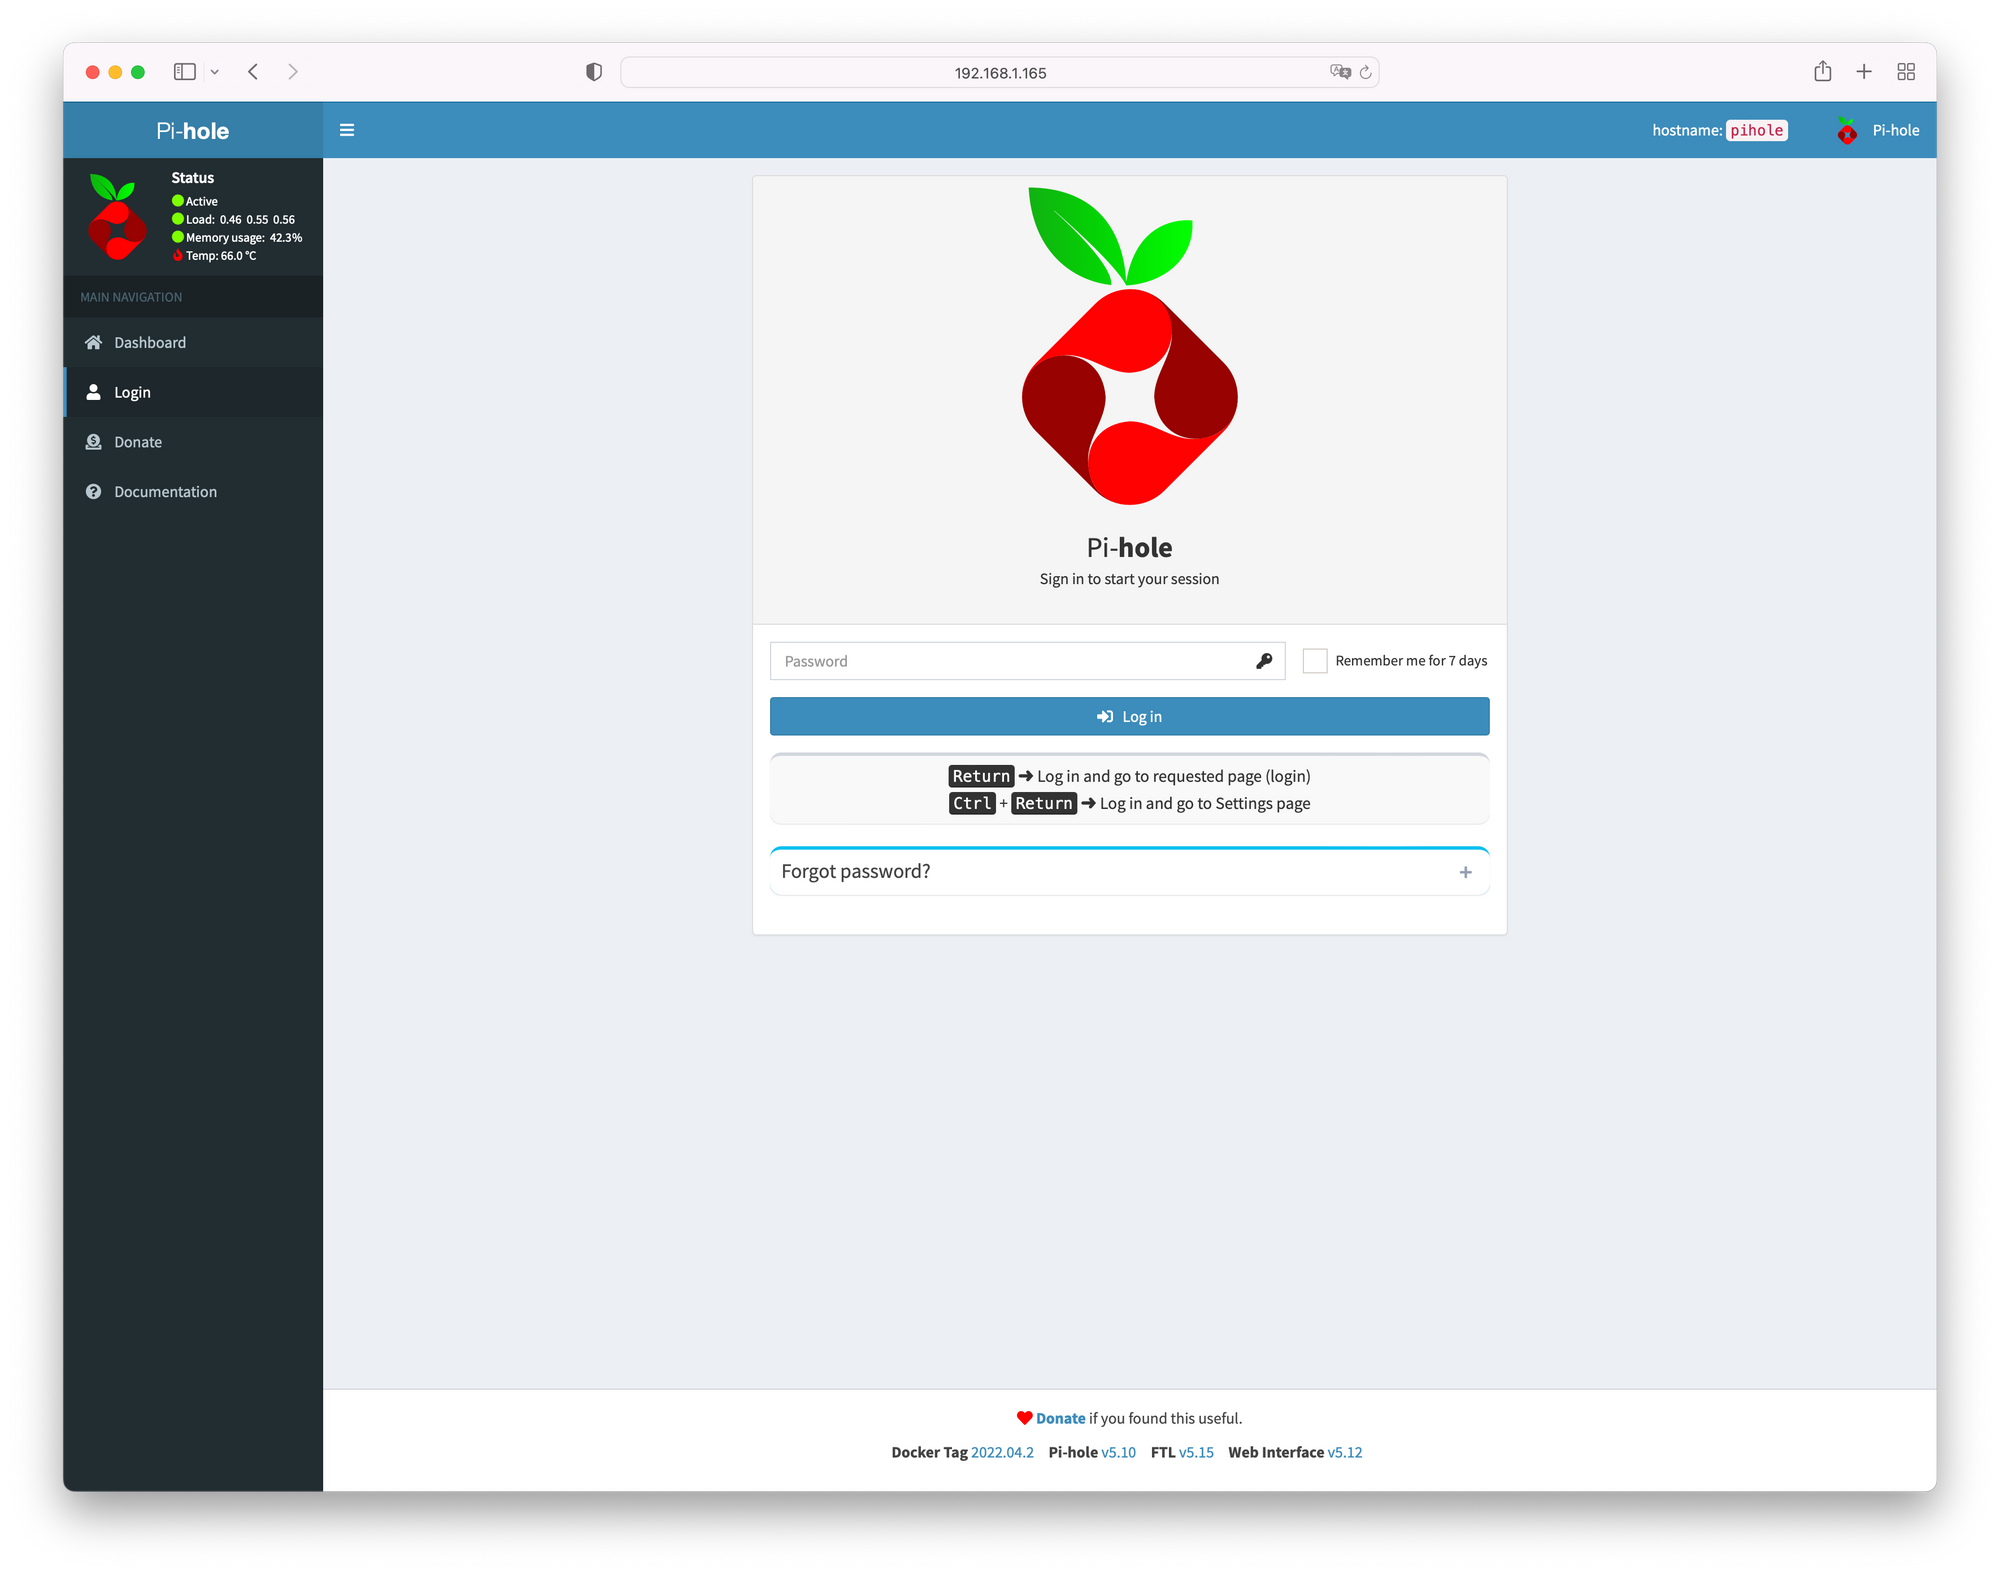Click the Pi-hole logo in the status panel
The height and width of the screenshot is (1575, 2000).
click(116, 217)
